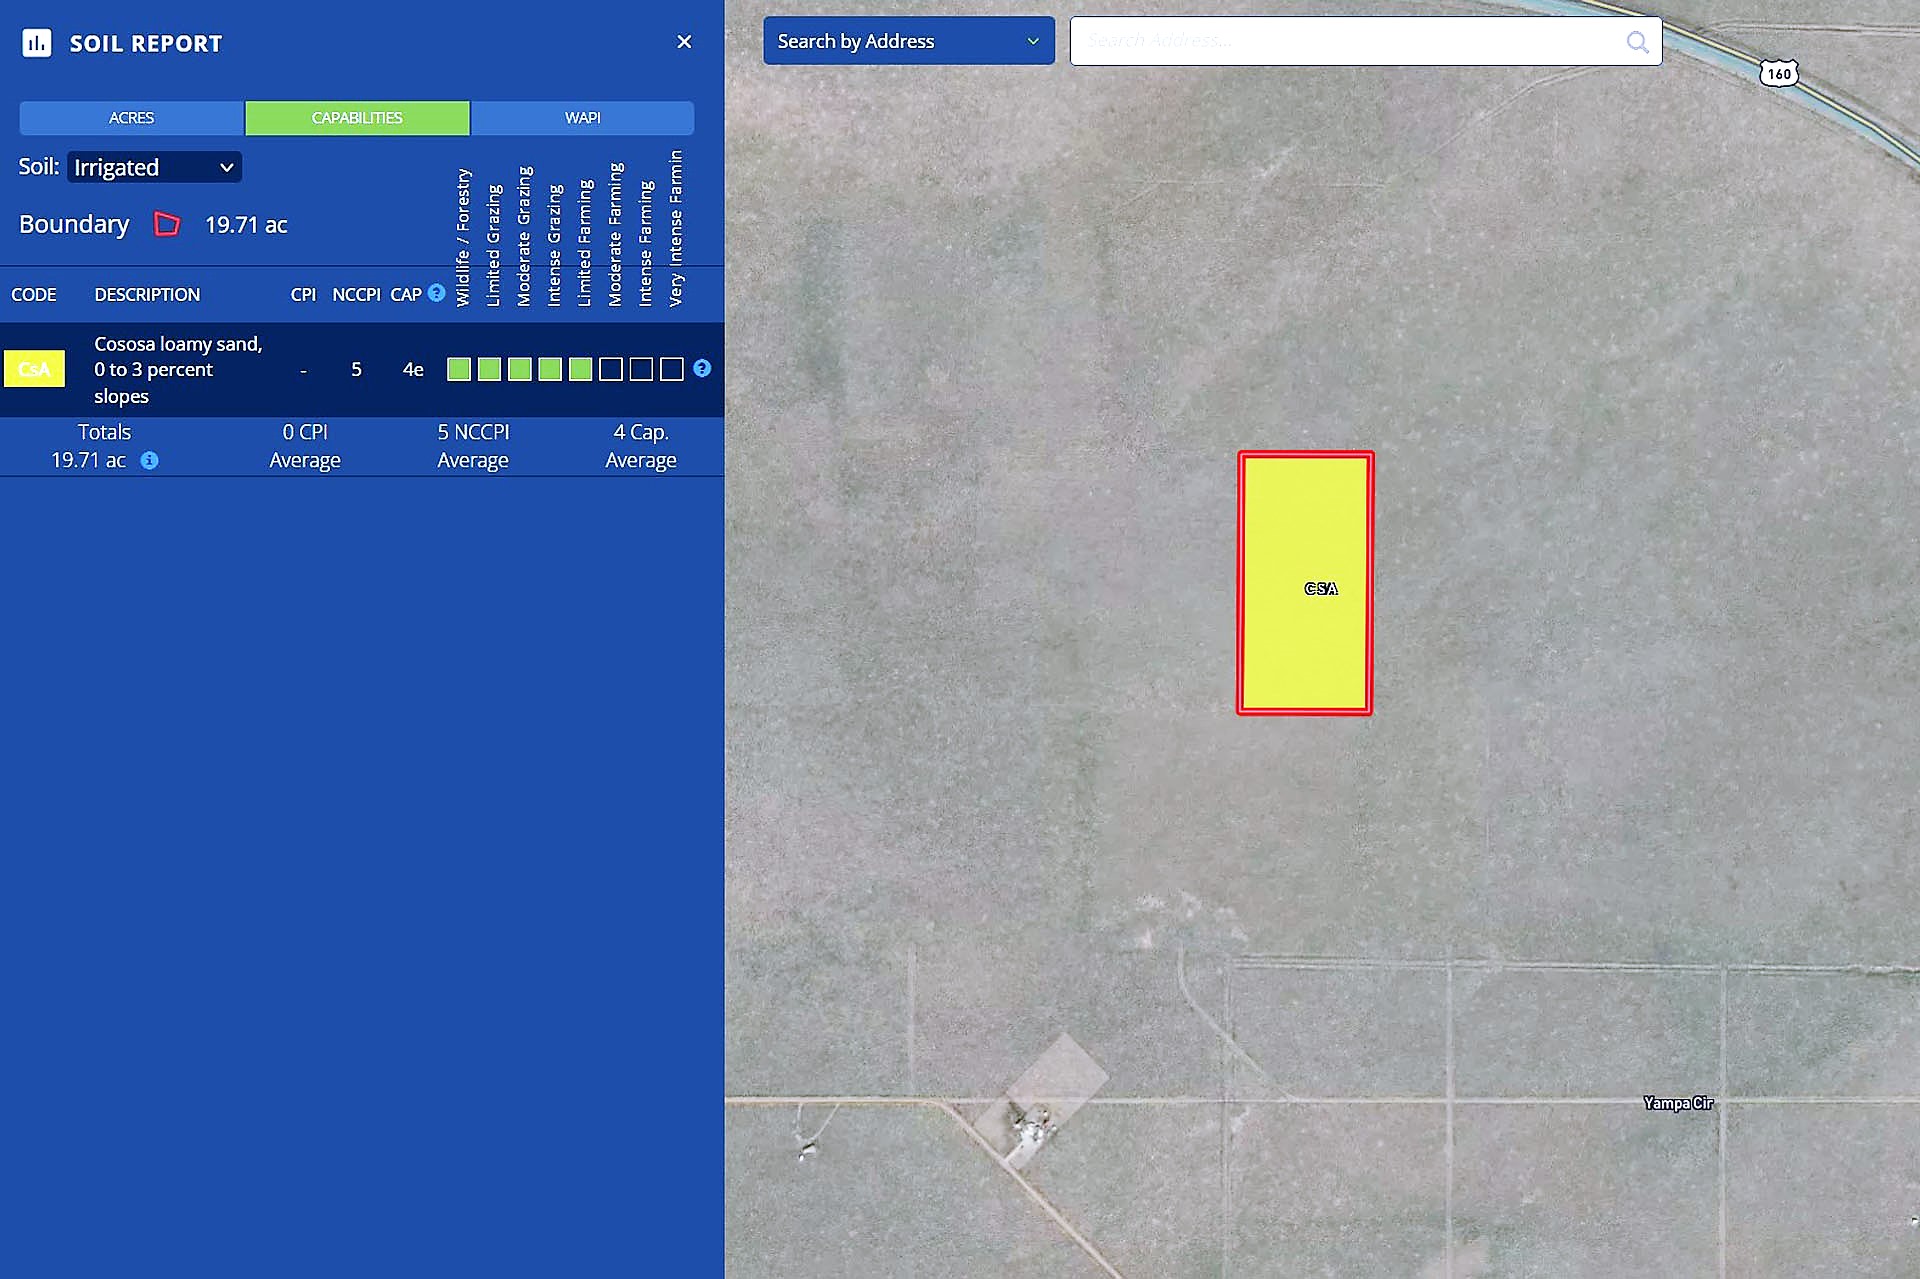This screenshot has height=1279, width=1920.
Task: Click the yellow CsA soil code swatch
Action: (34, 369)
